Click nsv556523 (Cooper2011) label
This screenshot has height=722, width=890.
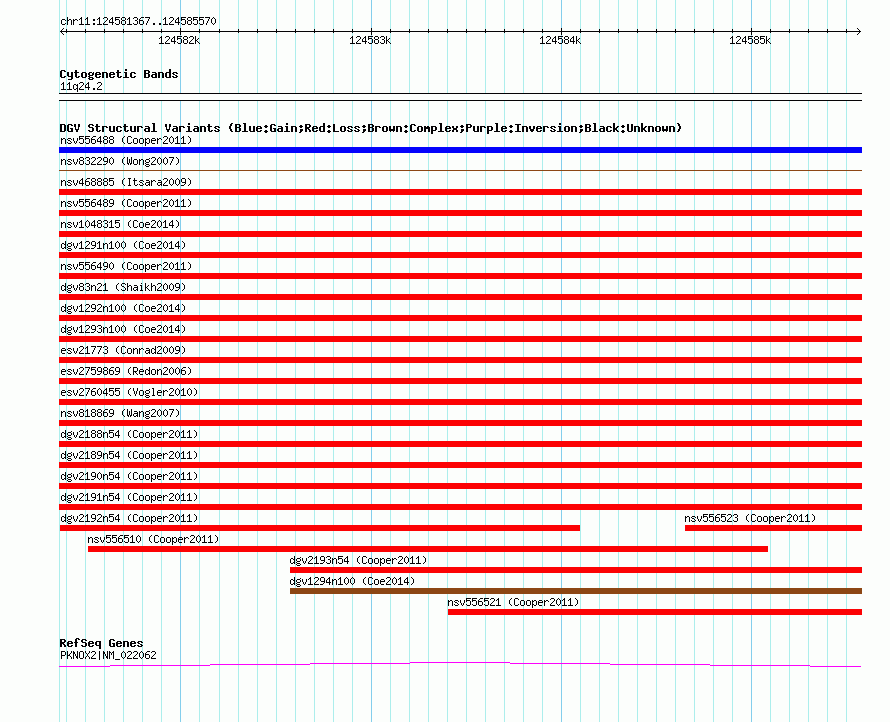tap(750, 518)
